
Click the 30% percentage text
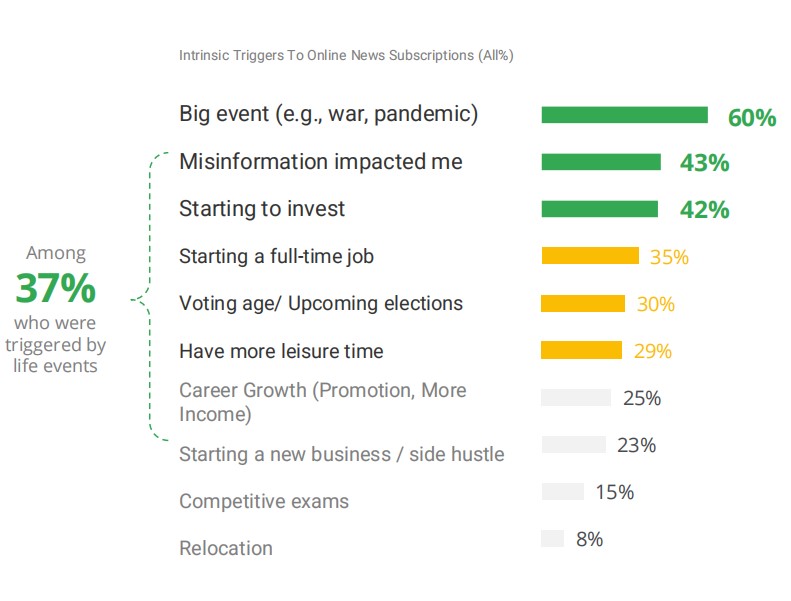655,304
